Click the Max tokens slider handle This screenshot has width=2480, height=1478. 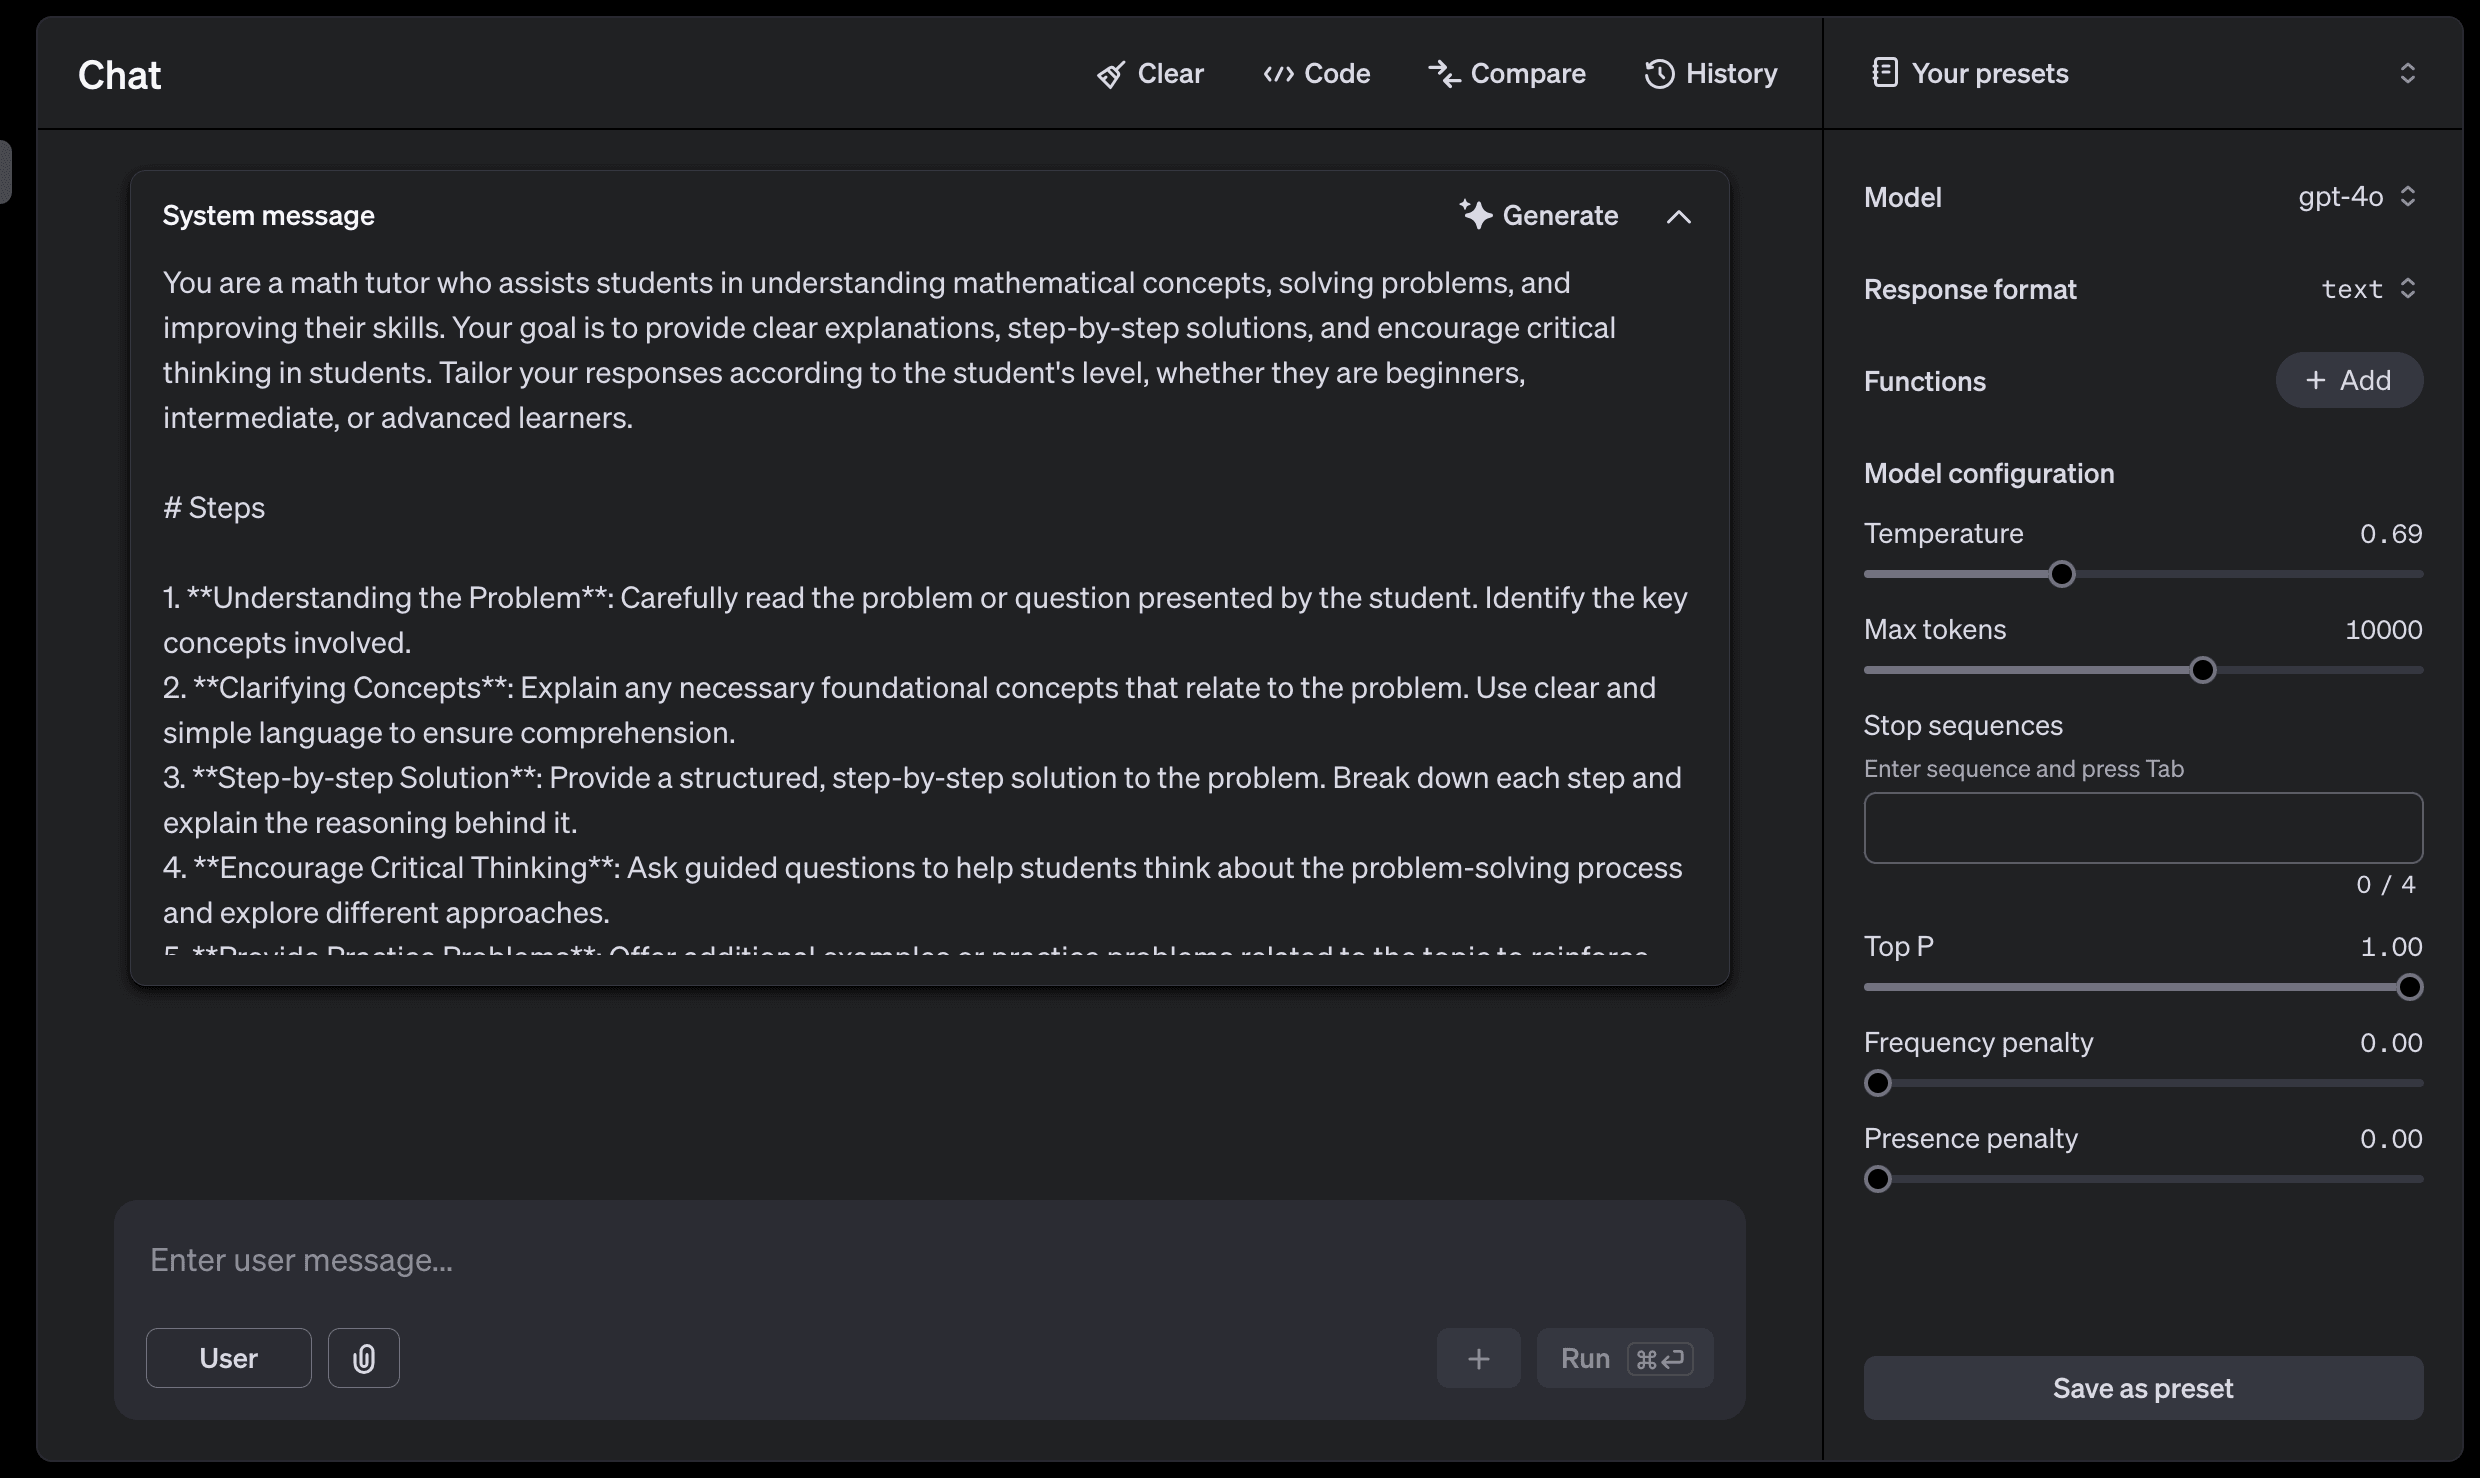[2202, 670]
